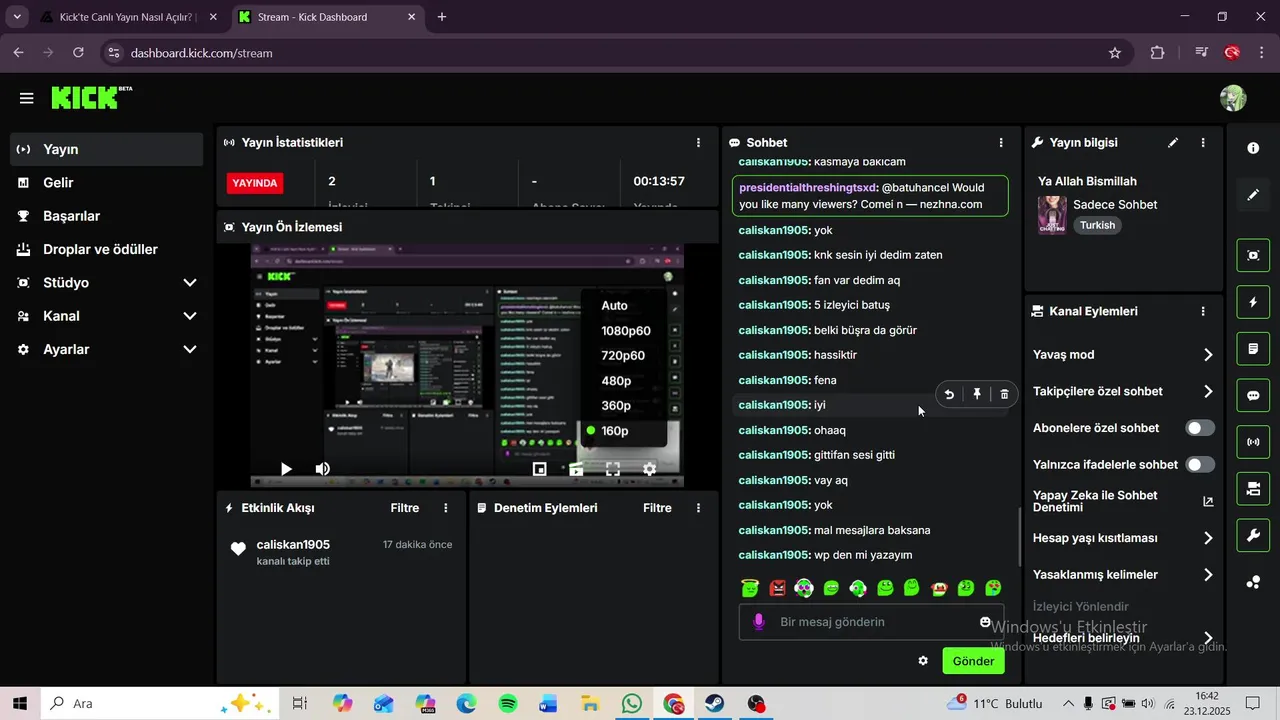This screenshot has width=1280, height=720.
Task: Mute the stream preview volume
Action: coord(323,469)
